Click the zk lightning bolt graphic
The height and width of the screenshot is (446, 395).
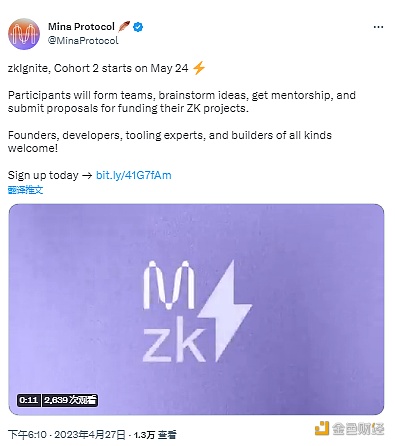tap(226, 310)
